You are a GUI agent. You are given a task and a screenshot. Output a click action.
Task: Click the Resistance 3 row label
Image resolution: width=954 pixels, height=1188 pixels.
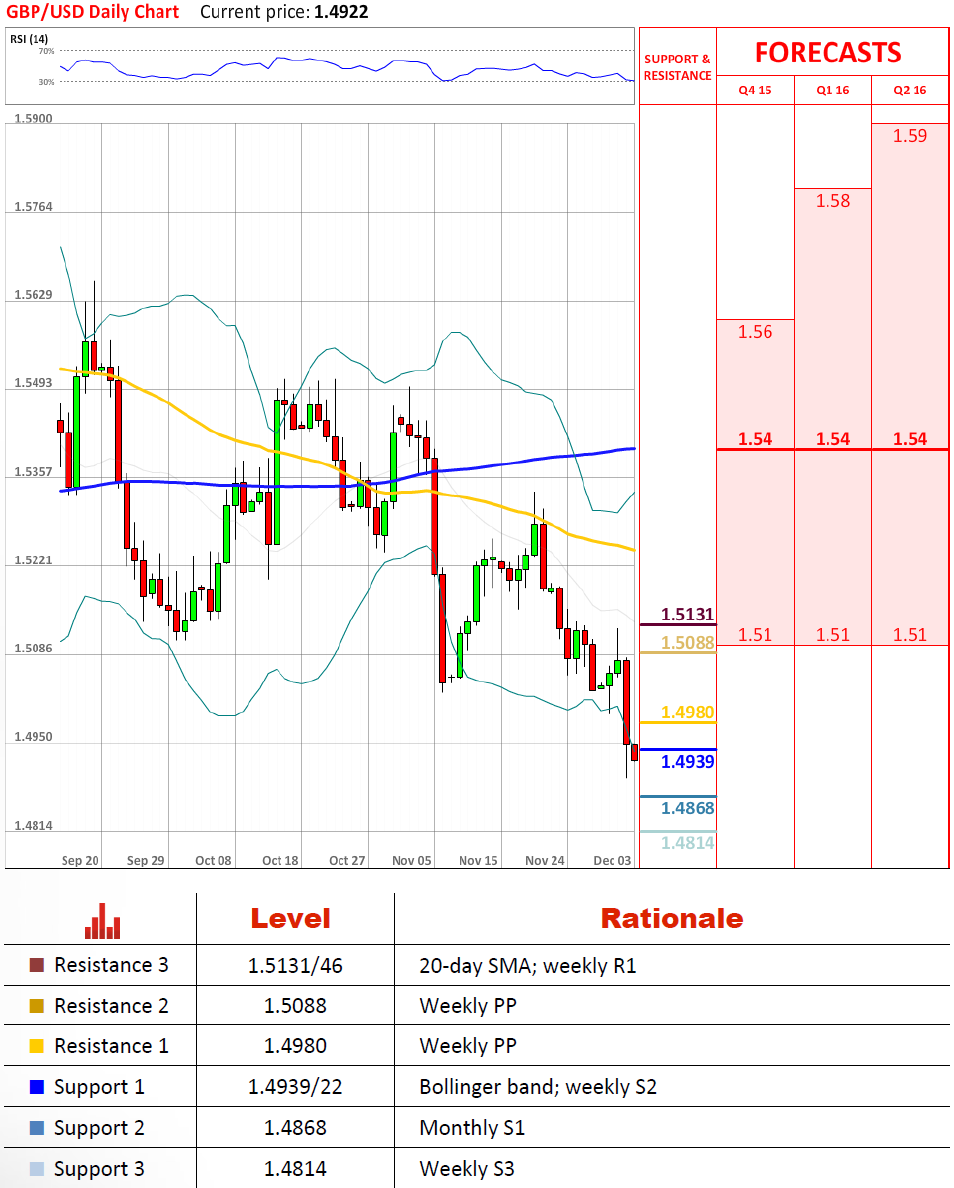[111, 965]
